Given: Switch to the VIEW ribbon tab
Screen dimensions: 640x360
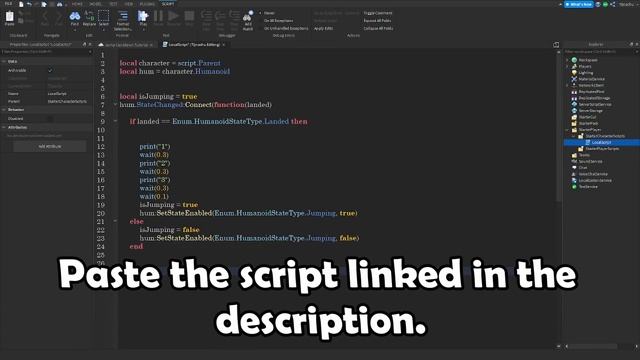Looking at the screenshot, I should [x=129, y=4].
